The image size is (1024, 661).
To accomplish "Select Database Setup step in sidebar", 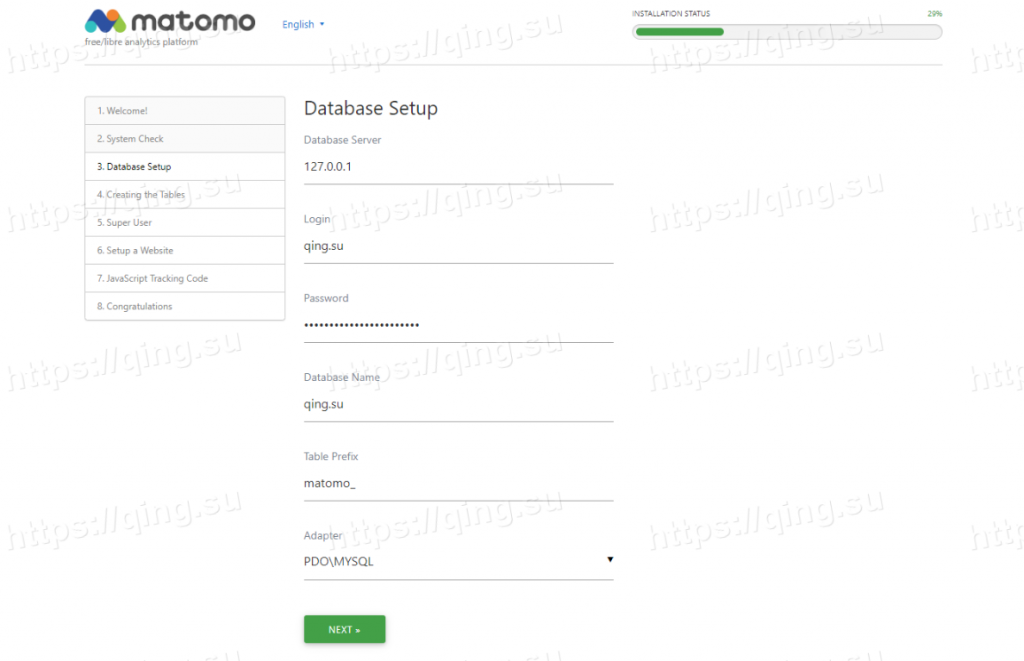I will pyautogui.click(x=184, y=167).
